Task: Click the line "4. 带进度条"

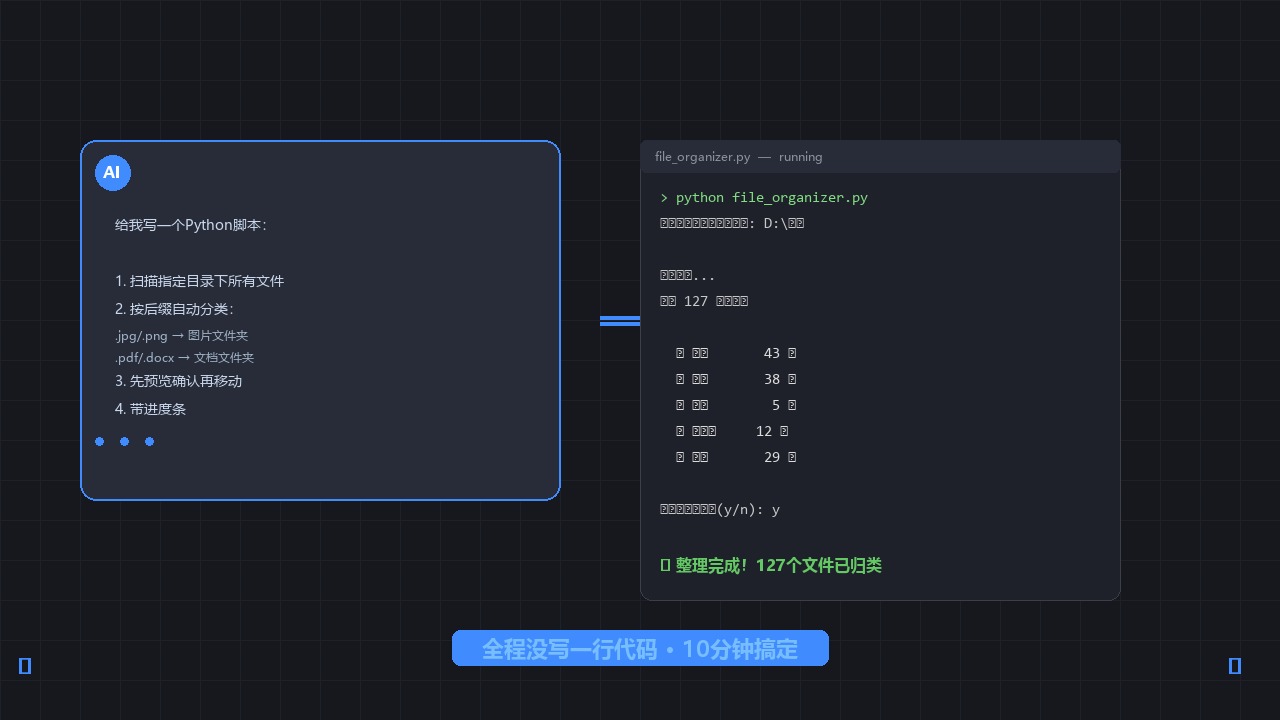Action: (x=151, y=409)
